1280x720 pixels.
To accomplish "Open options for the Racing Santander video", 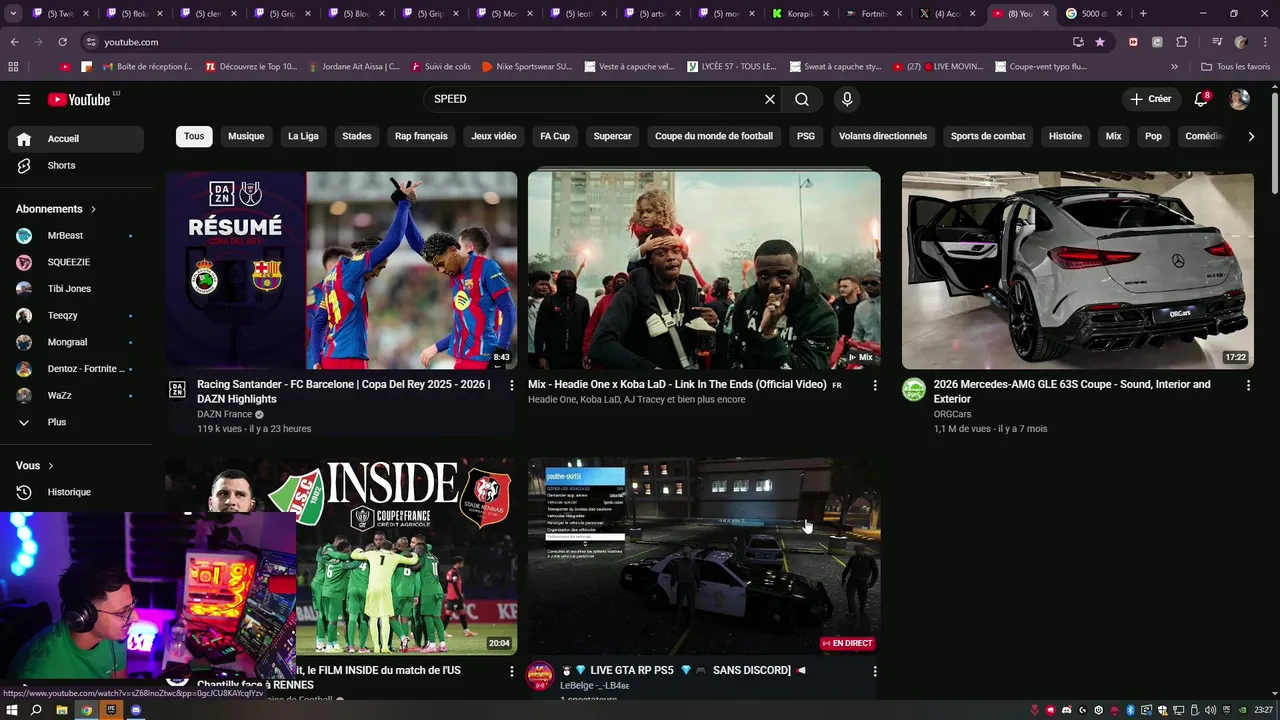I will pyautogui.click(x=512, y=385).
